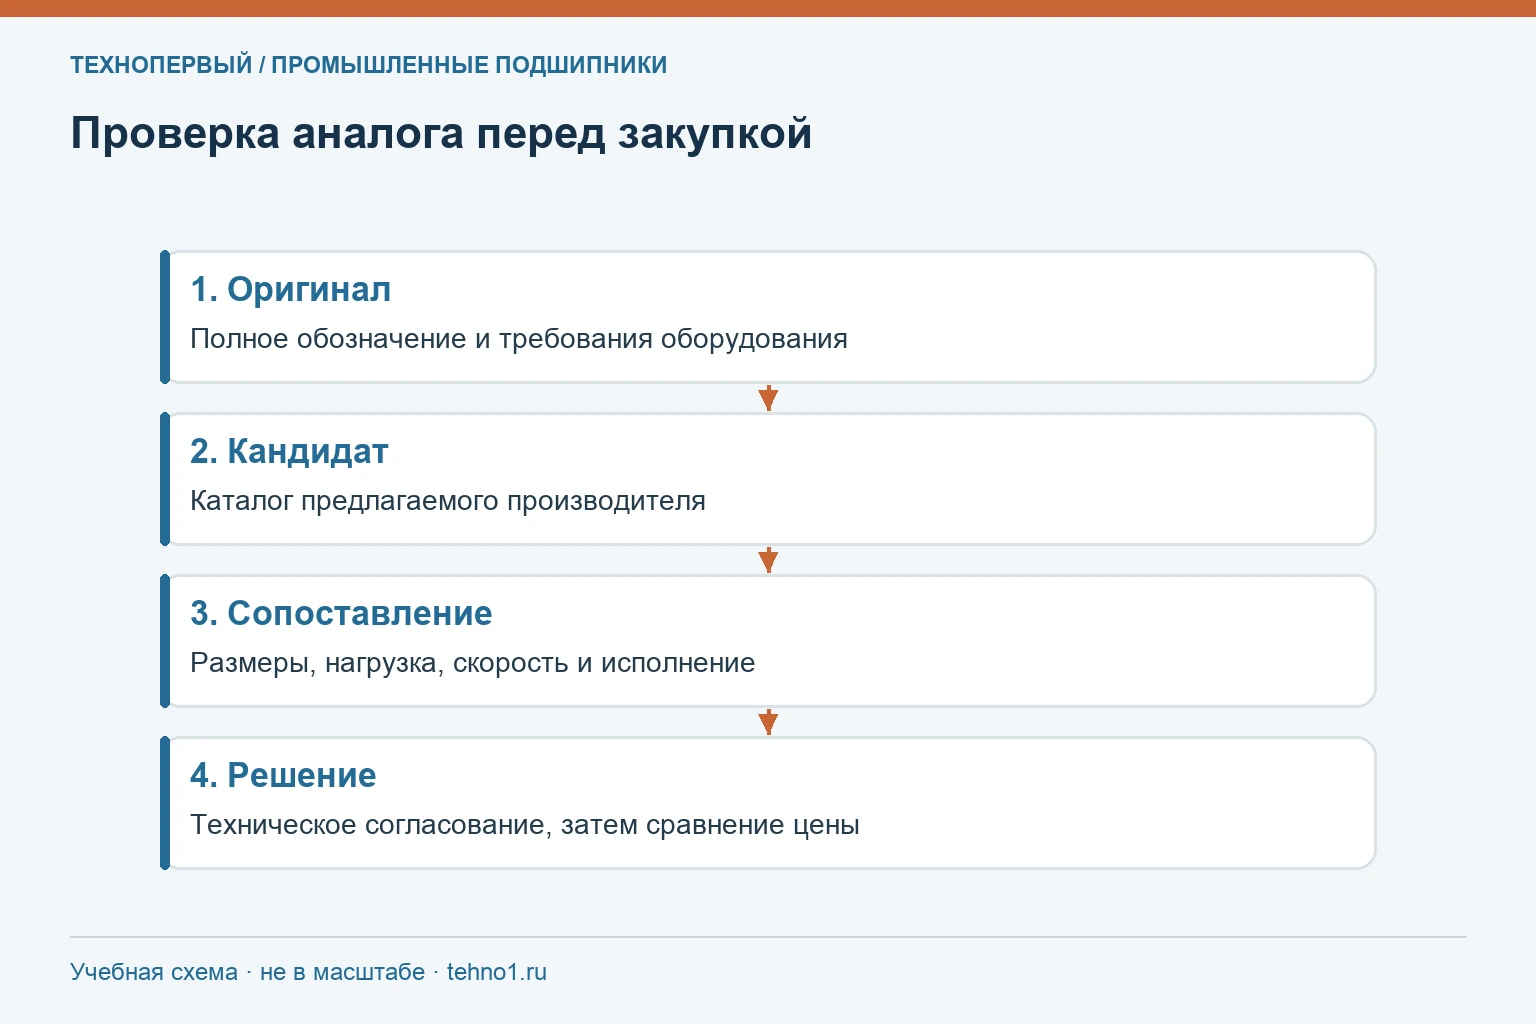
Task: Select the text 'Размеры, нагрузка, скорость и исполнение'
Action: [x=473, y=663]
